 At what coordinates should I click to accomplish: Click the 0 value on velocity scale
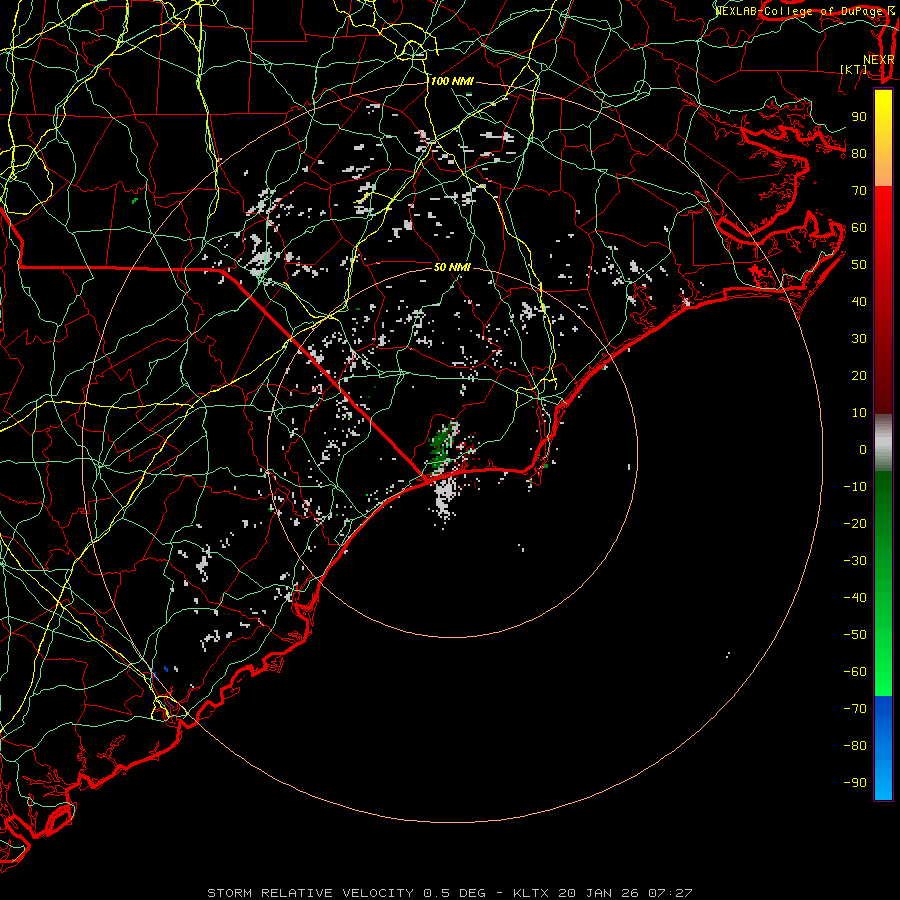863,450
